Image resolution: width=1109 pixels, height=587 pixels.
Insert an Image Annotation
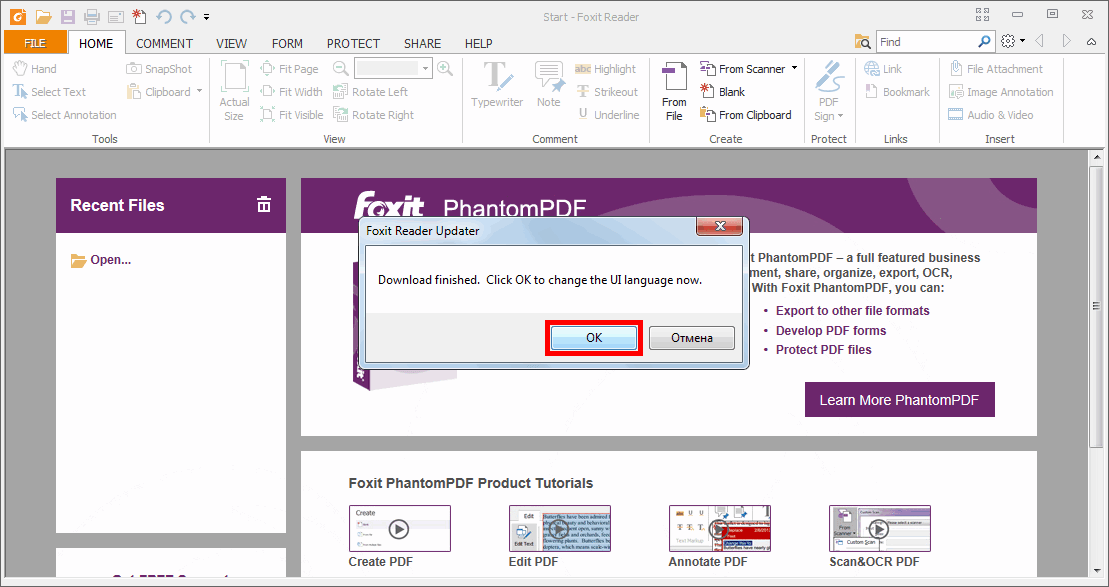pos(1001,92)
